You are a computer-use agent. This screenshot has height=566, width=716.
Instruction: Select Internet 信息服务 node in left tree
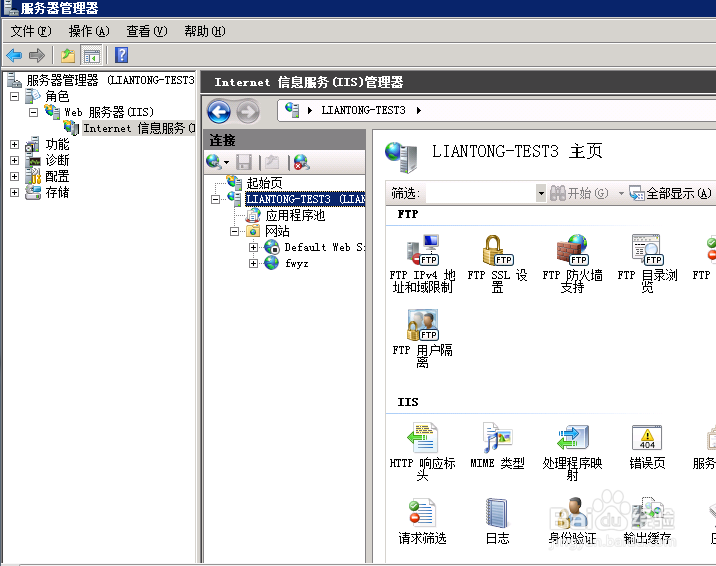click(139, 128)
